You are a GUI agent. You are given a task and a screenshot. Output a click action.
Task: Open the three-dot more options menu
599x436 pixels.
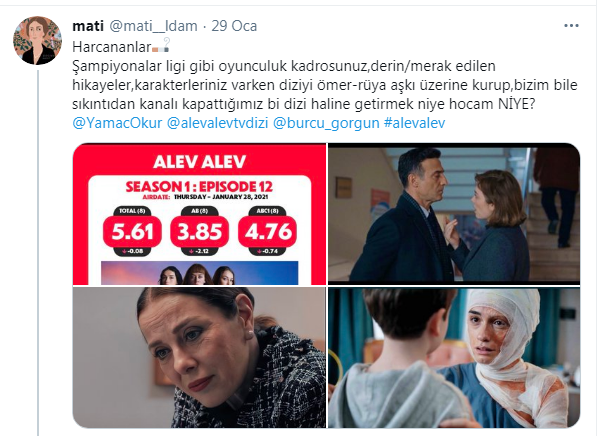click(x=571, y=26)
